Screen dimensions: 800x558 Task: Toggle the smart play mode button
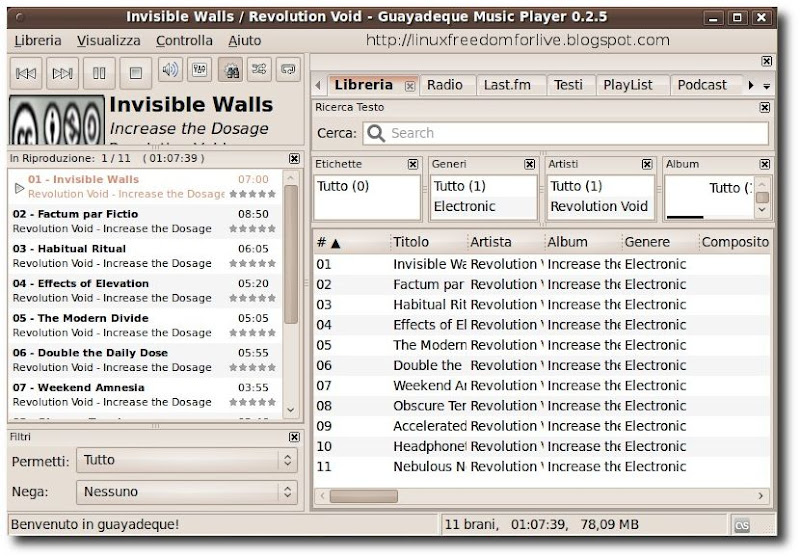click(231, 70)
